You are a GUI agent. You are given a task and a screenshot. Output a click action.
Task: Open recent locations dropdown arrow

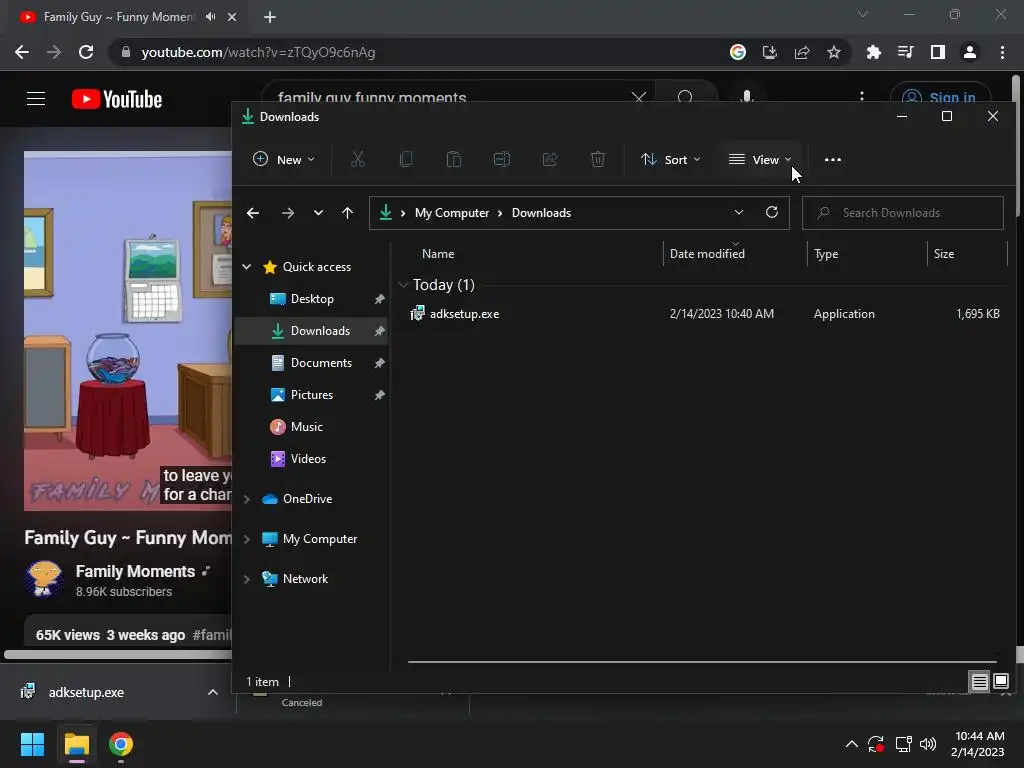tap(318, 213)
